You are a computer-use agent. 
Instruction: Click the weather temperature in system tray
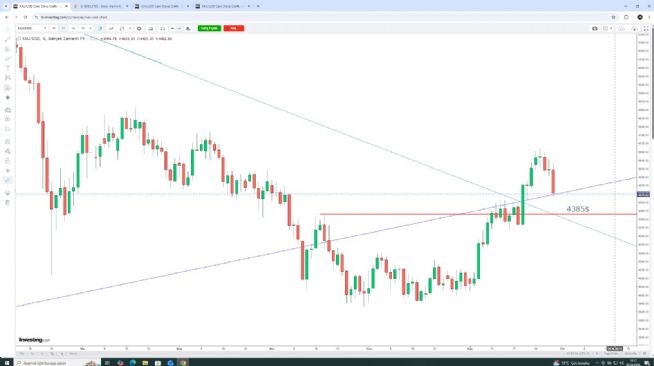coord(572,363)
